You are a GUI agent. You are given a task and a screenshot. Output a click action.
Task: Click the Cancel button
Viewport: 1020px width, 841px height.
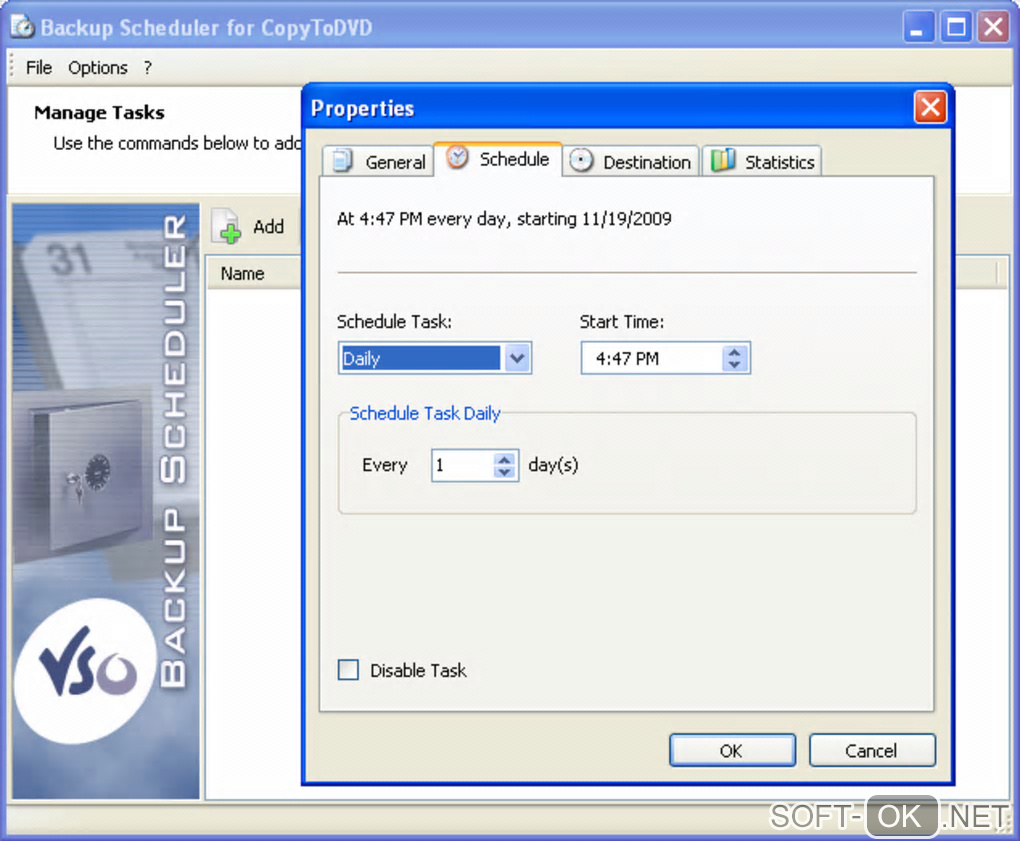pyautogui.click(x=872, y=751)
